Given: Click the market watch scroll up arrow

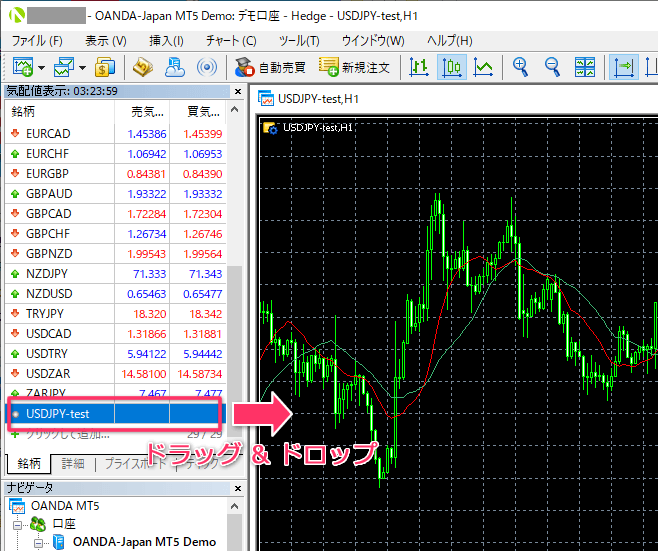Looking at the screenshot, I should pyautogui.click(x=235, y=110).
